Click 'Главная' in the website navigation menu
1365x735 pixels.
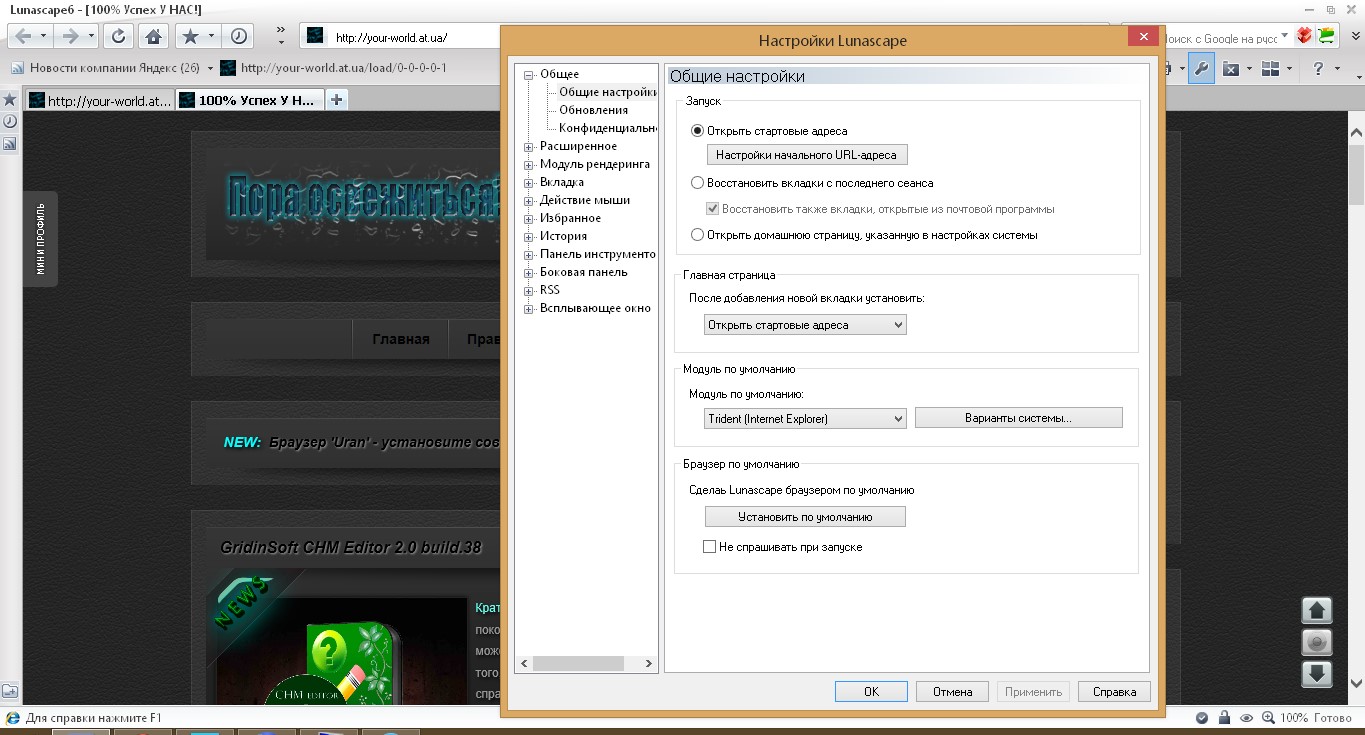tap(401, 339)
